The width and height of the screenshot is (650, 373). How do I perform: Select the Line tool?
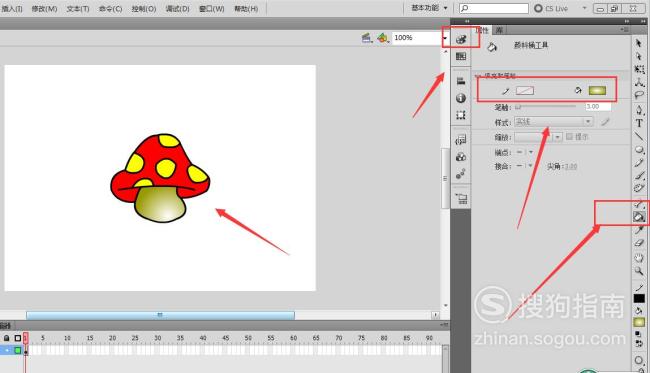click(639, 136)
